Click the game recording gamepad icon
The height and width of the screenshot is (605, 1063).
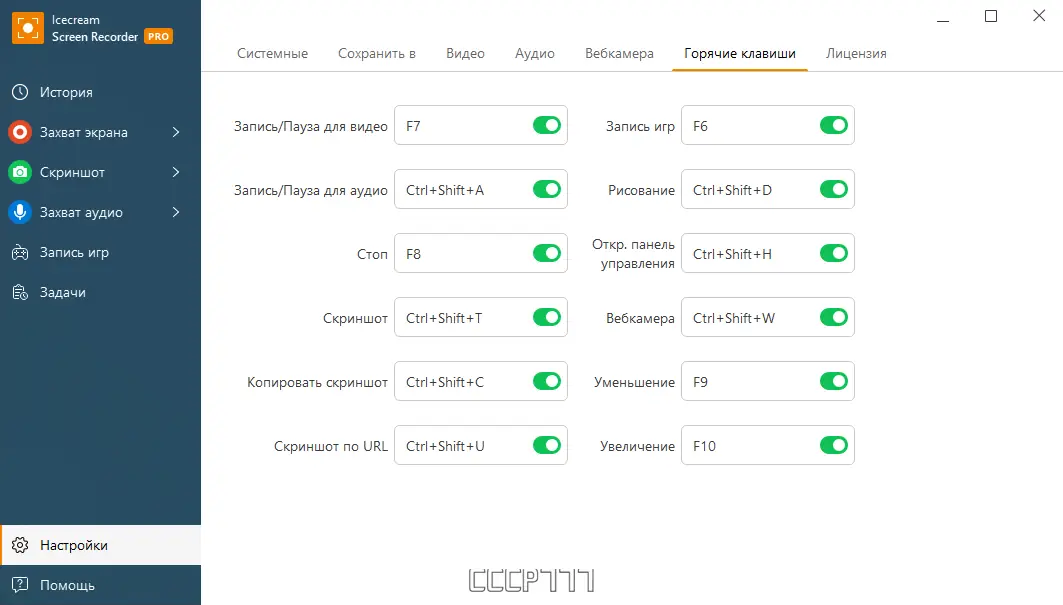pyautogui.click(x=20, y=252)
